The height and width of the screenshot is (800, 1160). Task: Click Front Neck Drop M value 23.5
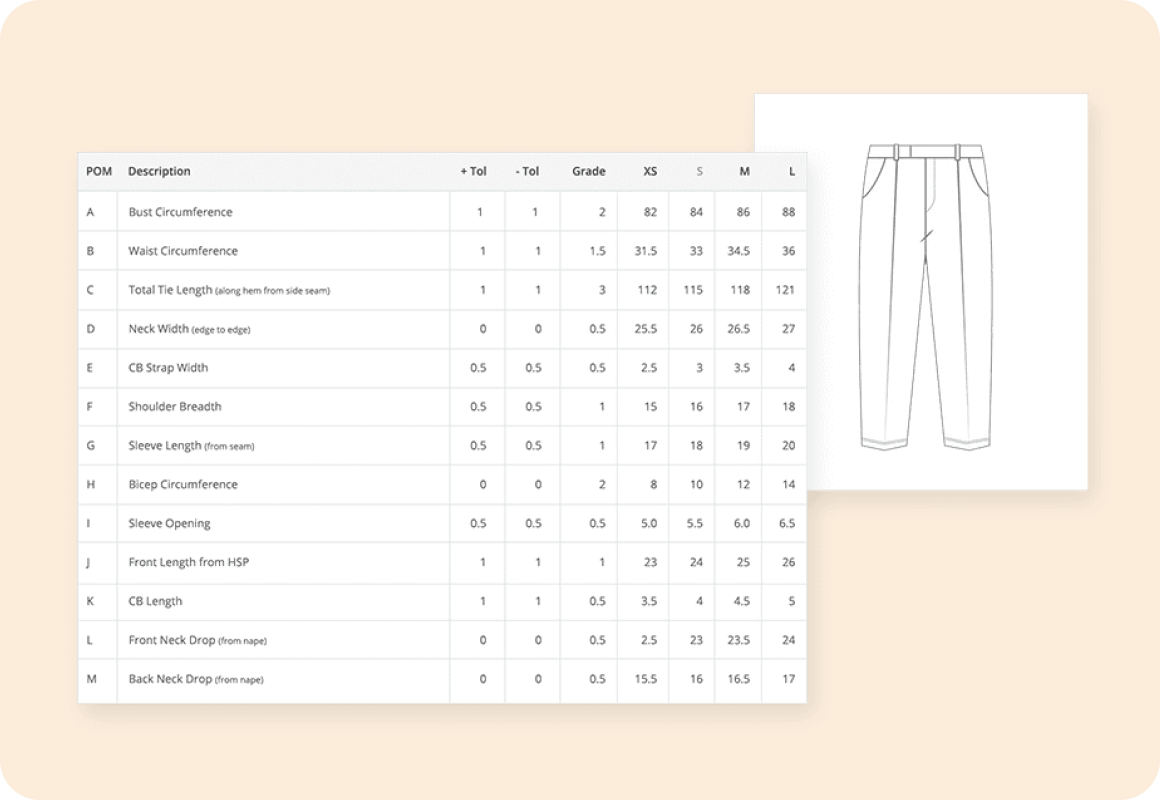click(x=739, y=640)
